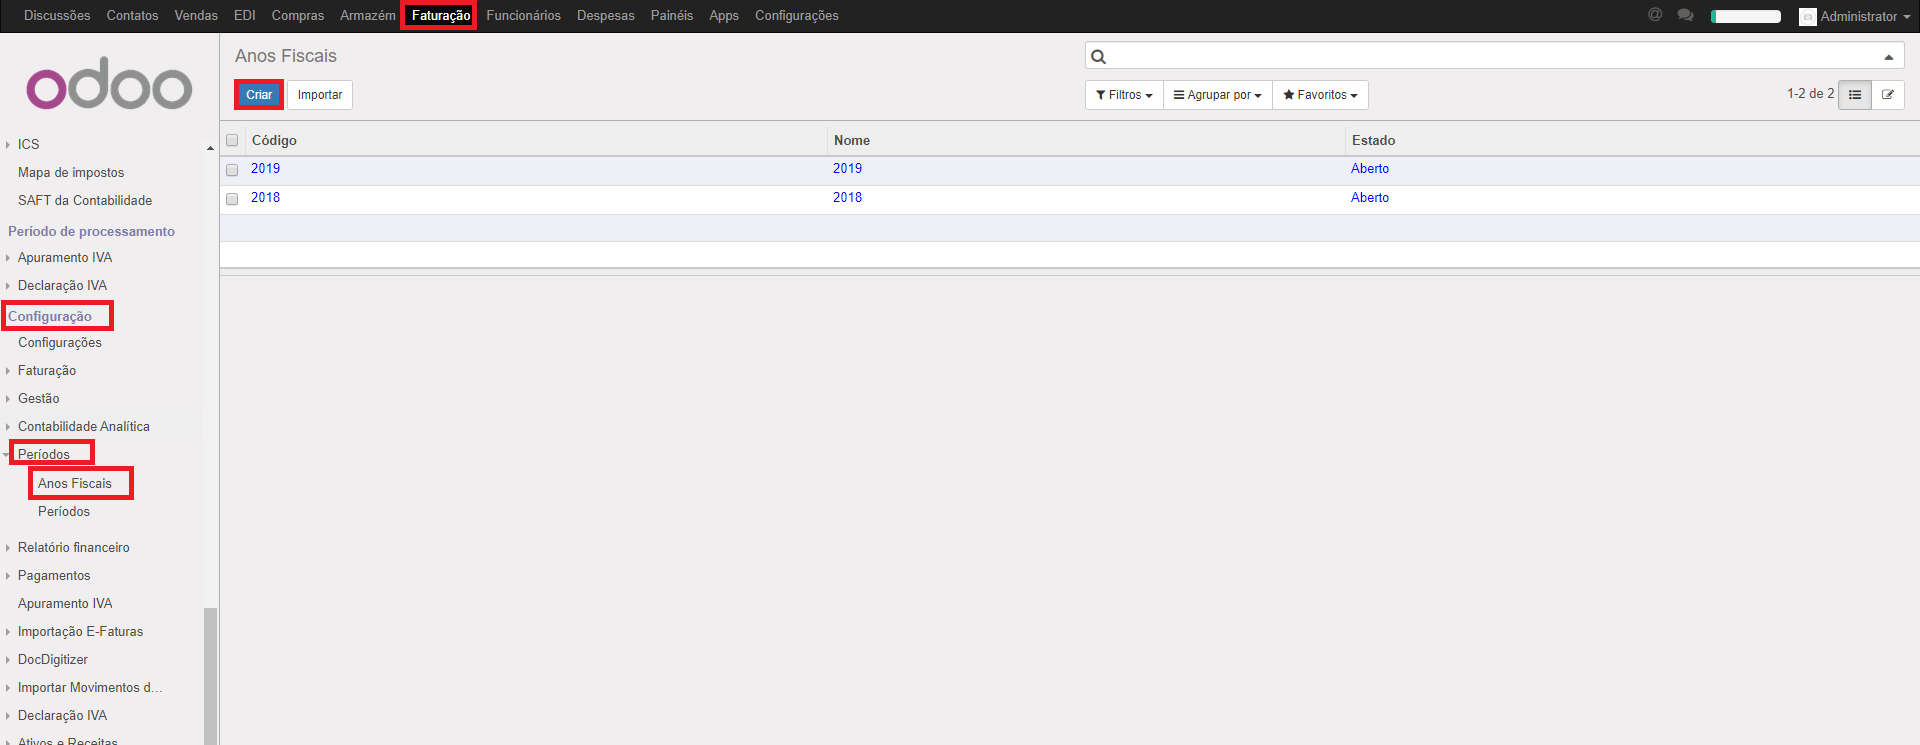Click the Administrator avatar image

tap(1807, 17)
